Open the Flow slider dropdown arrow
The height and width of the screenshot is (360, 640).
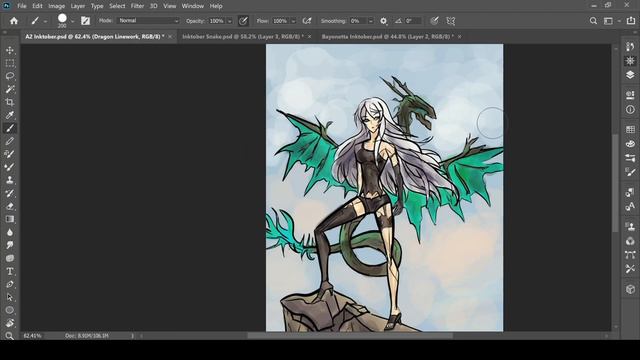point(293,21)
